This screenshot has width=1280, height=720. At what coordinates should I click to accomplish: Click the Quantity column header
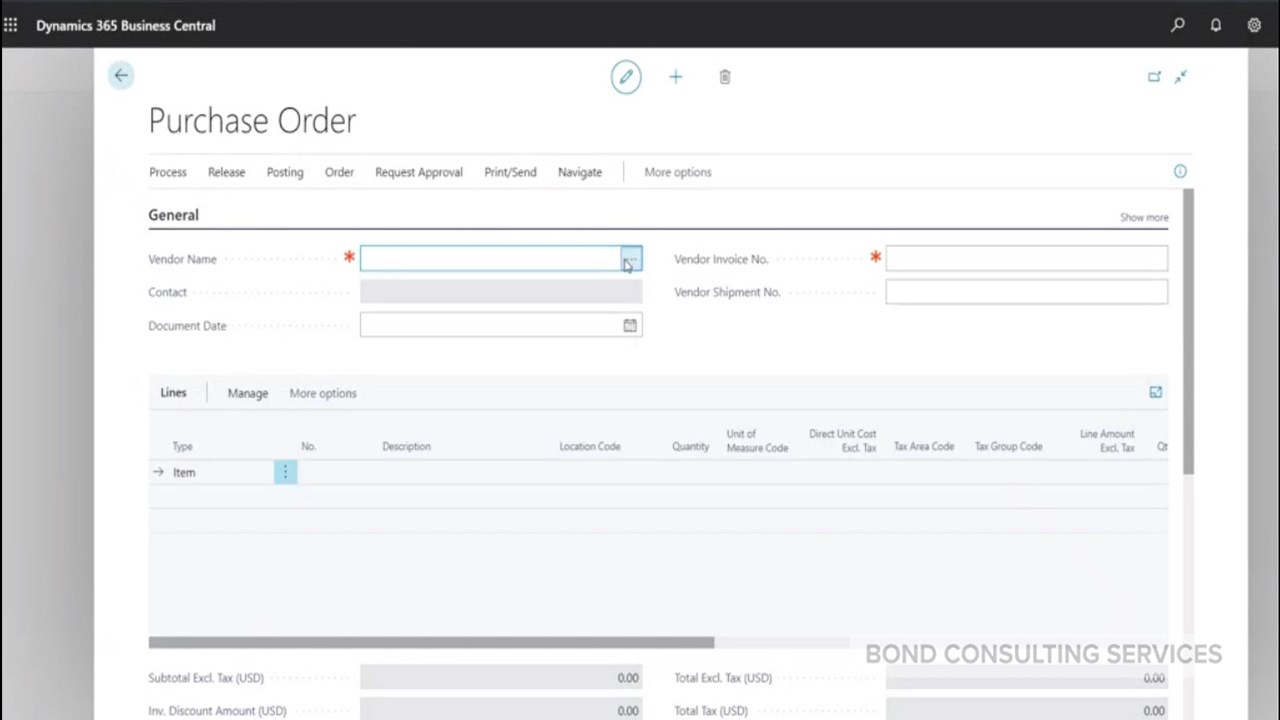point(690,446)
